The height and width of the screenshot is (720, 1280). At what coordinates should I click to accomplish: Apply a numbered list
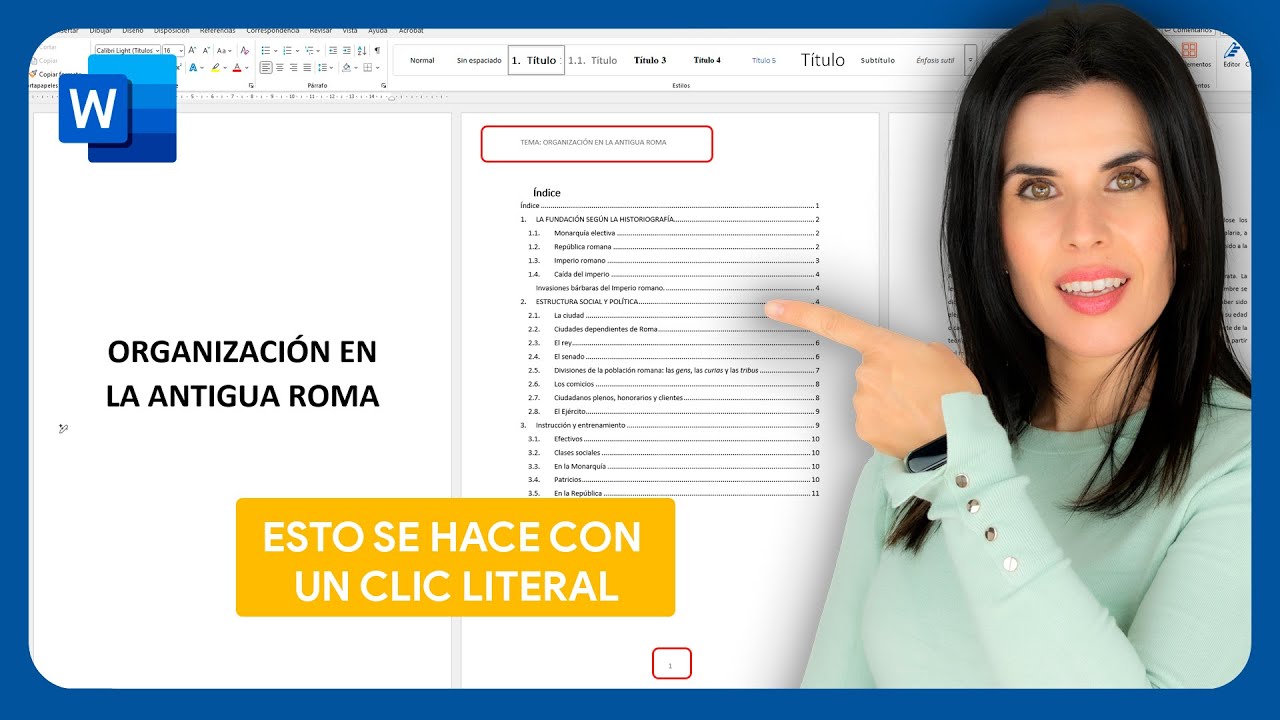click(x=287, y=50)
